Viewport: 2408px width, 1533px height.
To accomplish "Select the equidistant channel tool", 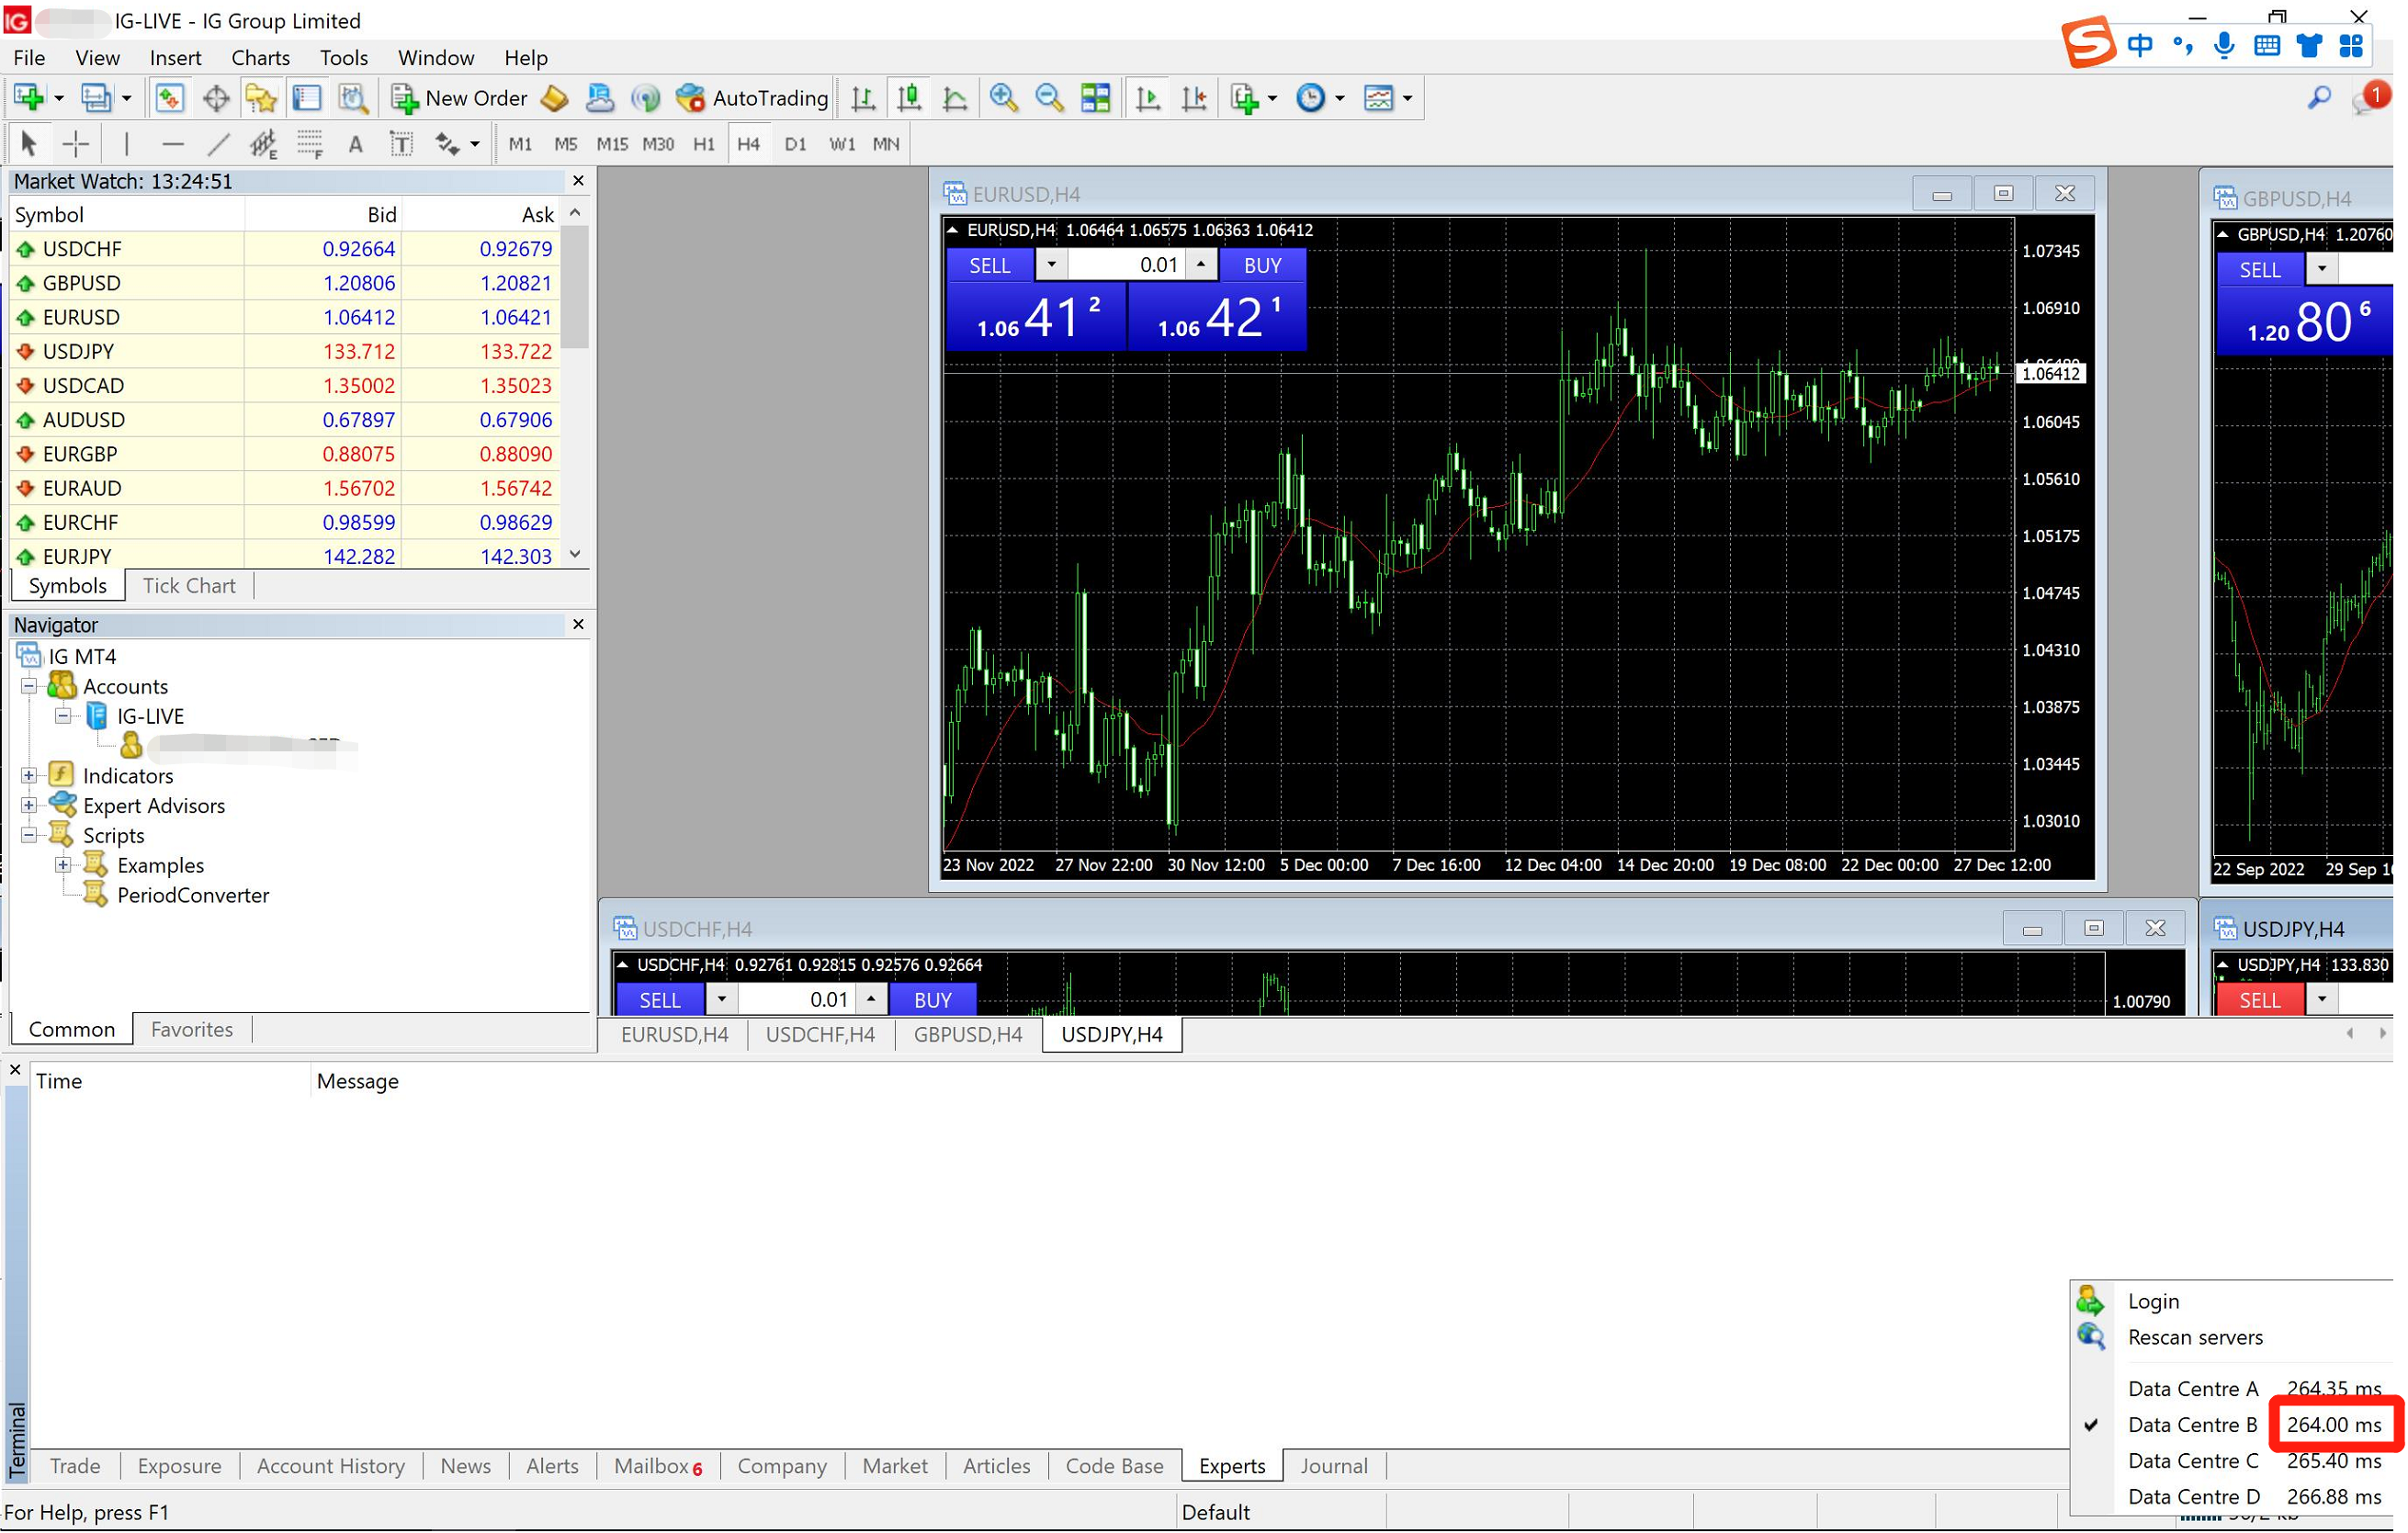I will point(264,145).
